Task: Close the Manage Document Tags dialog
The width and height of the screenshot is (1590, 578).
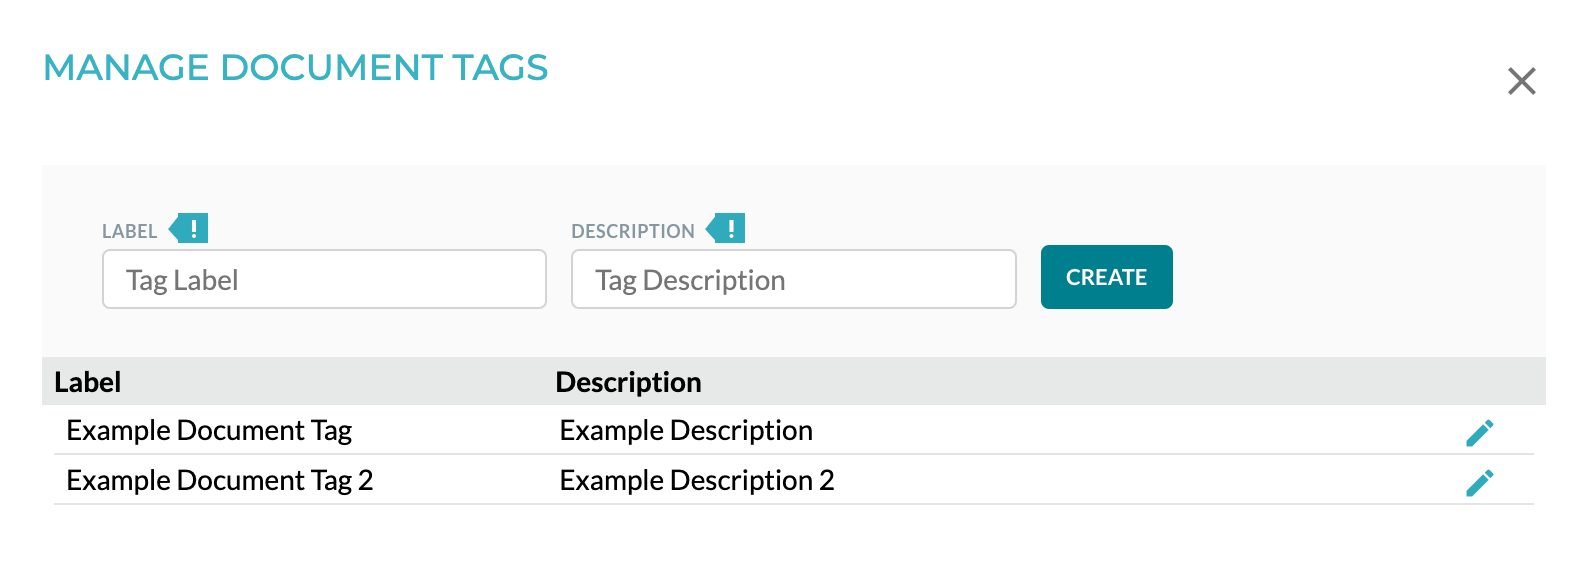Action: point(1521,81)
